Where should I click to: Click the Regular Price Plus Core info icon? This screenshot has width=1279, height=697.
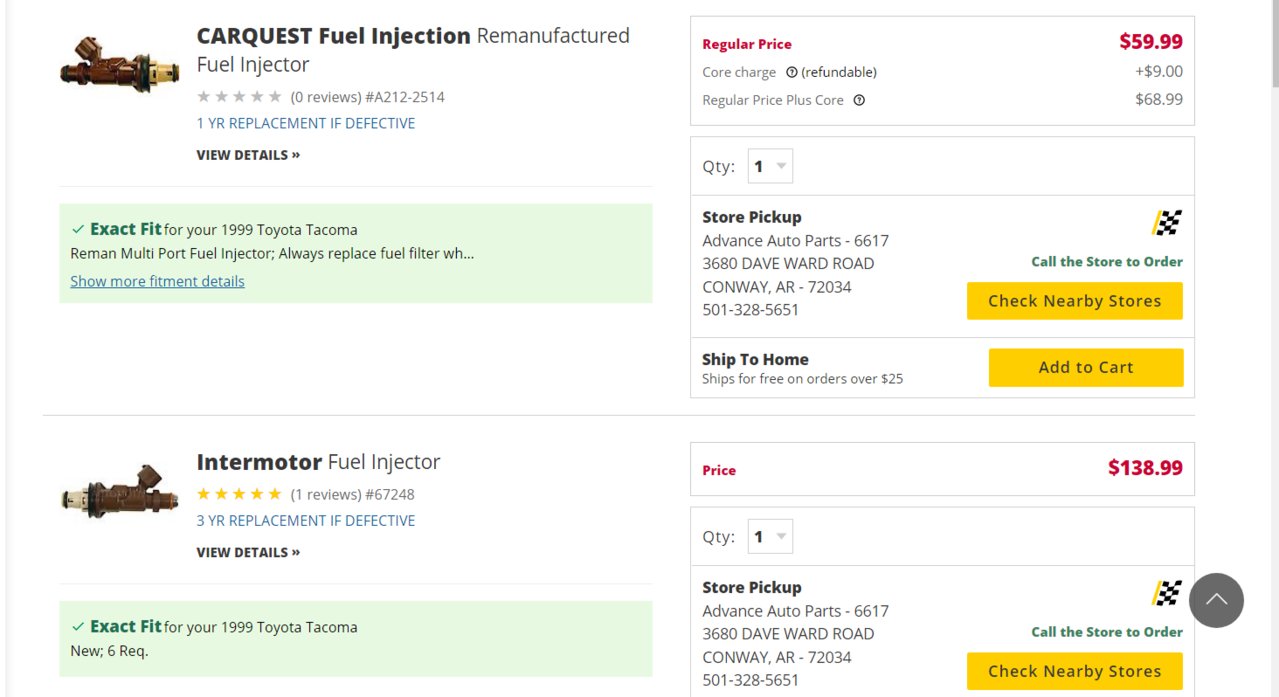(859, 100)
